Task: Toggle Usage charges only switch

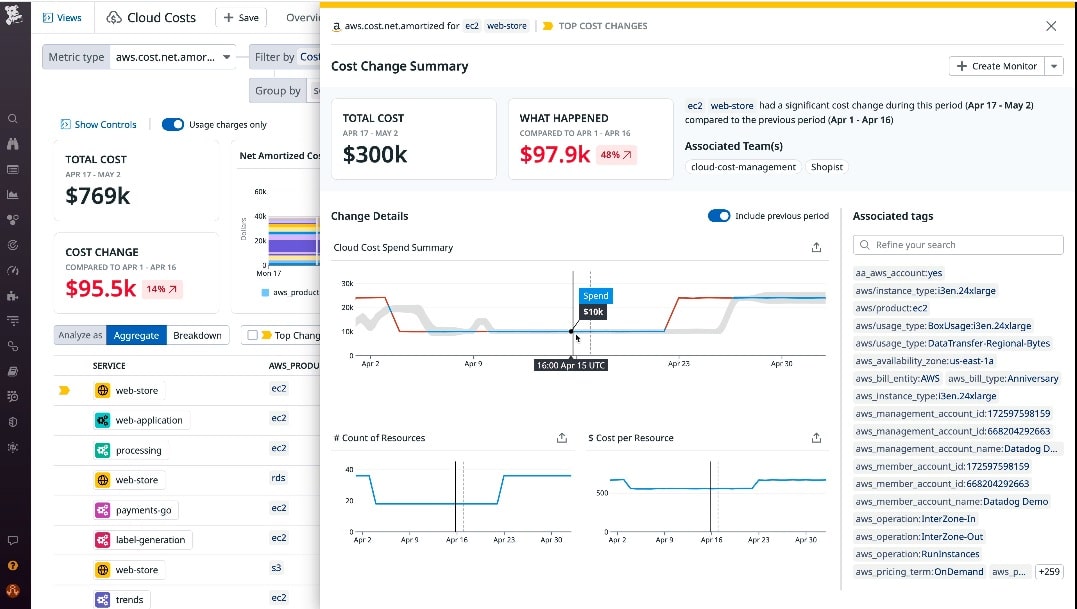Action: click(172, 124)
